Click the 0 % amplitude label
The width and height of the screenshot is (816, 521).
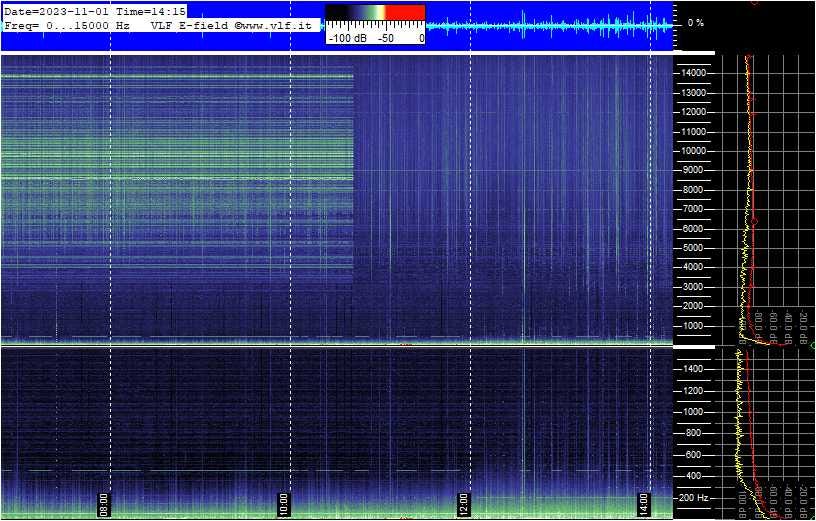point(695,23)
